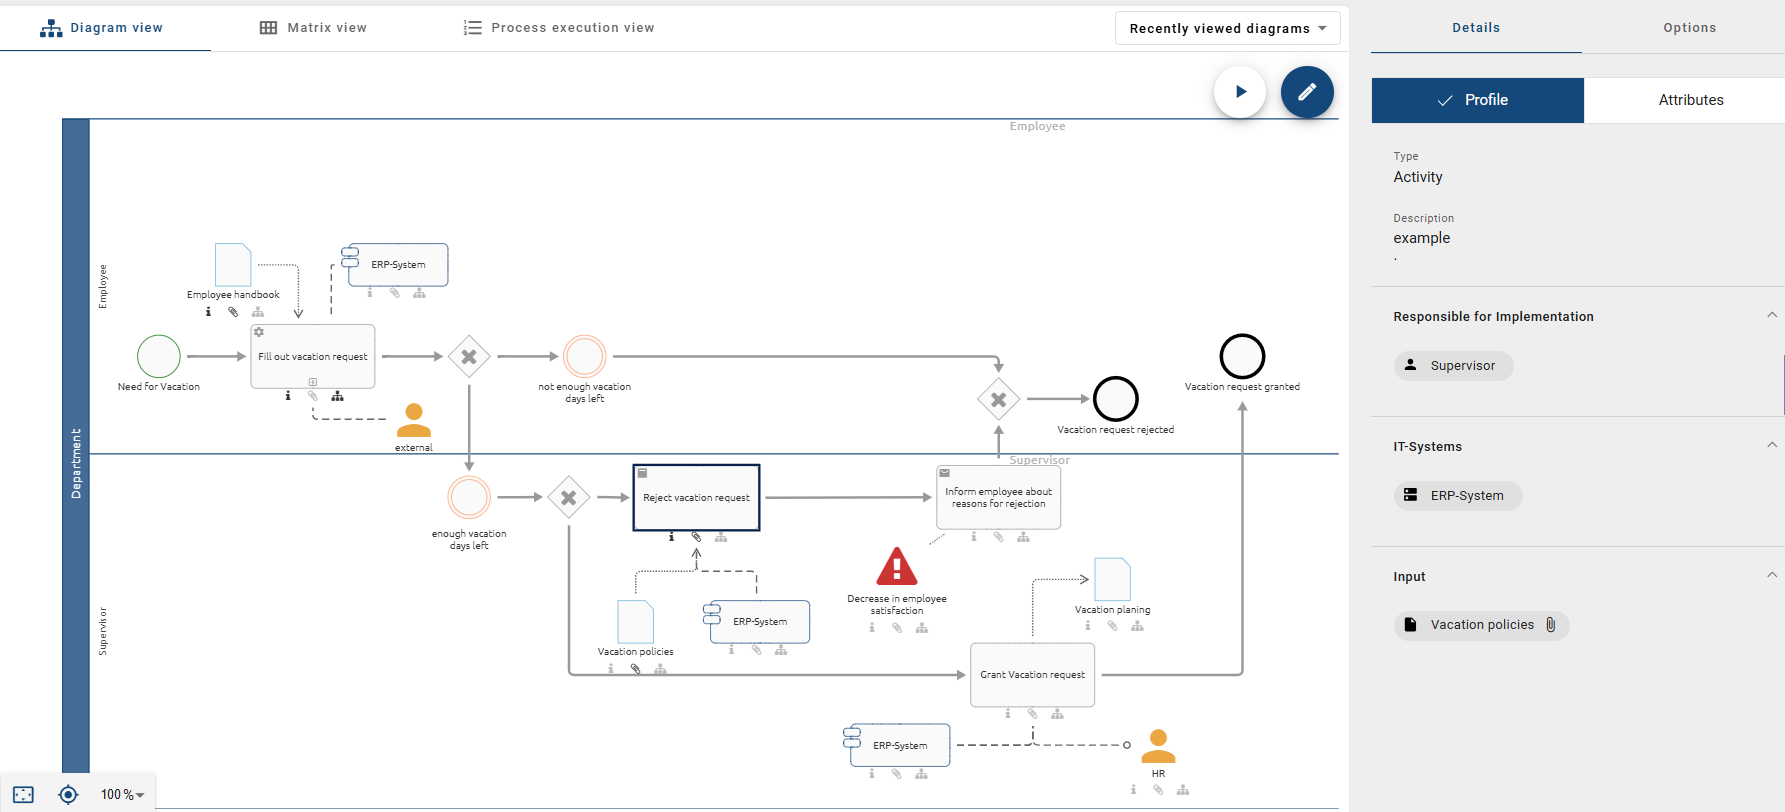Switch to Process execution view tab
The width and height of the screenshot is (1785, 812).
tap(559, 28)
